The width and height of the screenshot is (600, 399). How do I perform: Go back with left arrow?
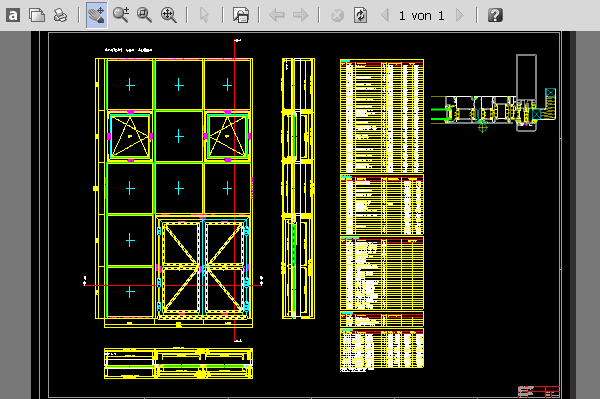[x=277, y=15]
